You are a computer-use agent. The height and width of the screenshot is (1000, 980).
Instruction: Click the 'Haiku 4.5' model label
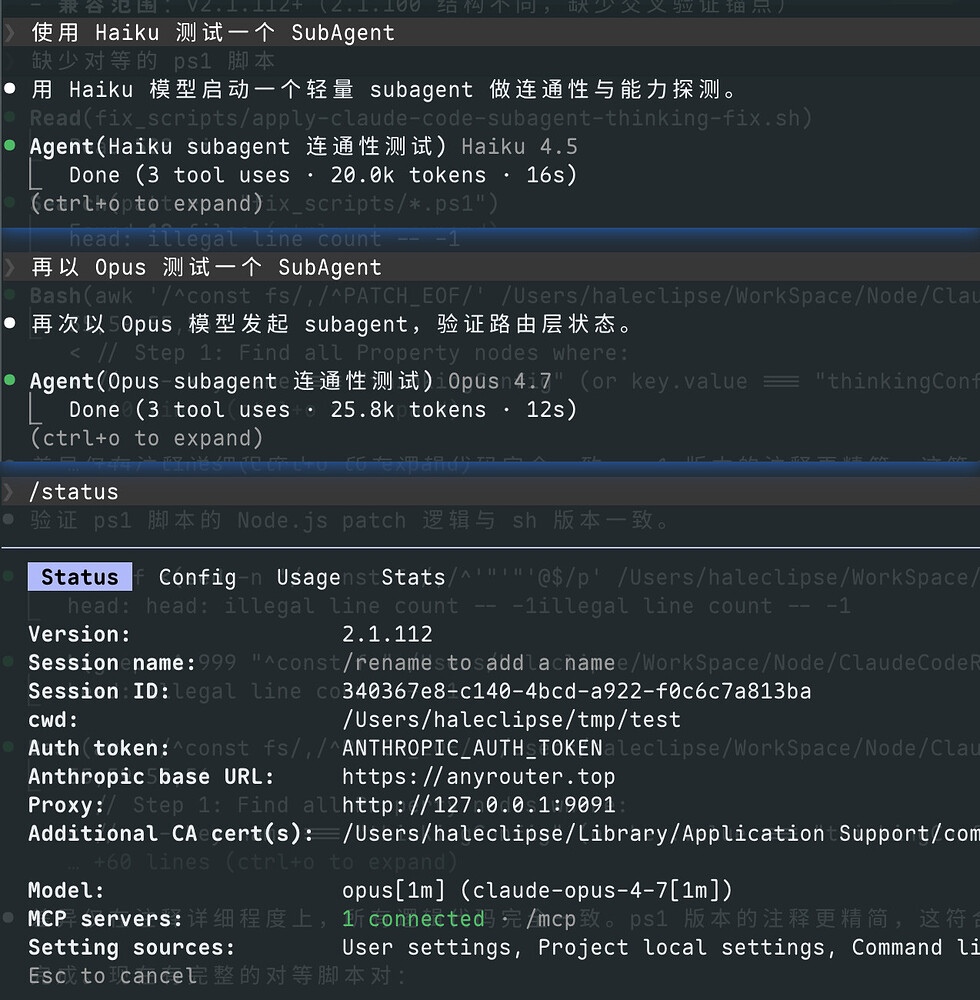click(520, 147)
